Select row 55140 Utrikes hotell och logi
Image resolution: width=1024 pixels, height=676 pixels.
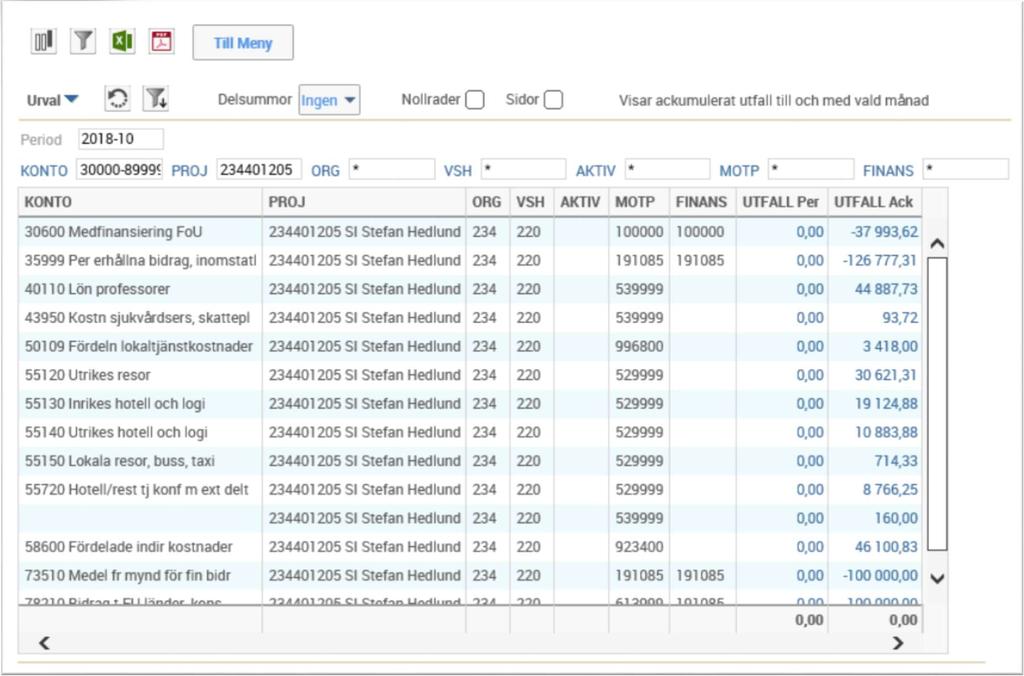pos(470,432)
